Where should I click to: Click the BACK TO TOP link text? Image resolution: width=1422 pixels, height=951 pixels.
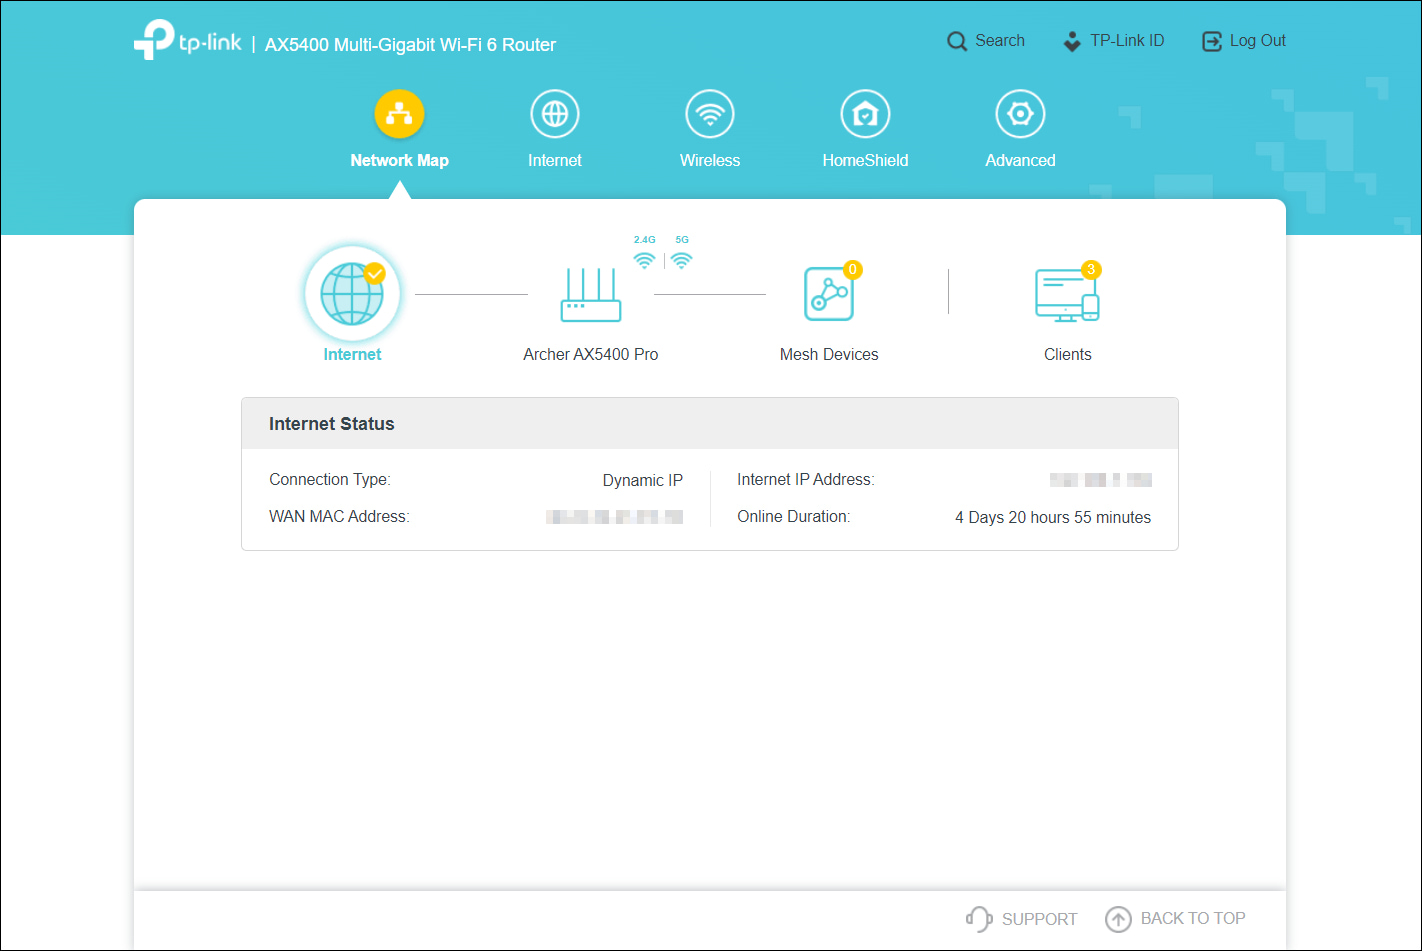click(1193, 918)
